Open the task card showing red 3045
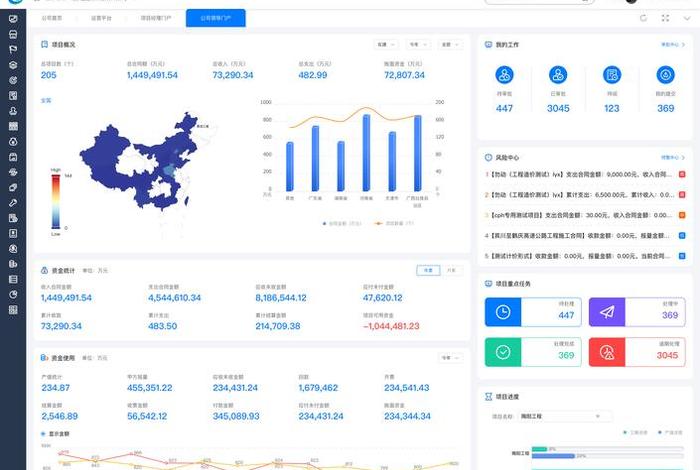Screen dimensions: 700x470 coord(637,352)
